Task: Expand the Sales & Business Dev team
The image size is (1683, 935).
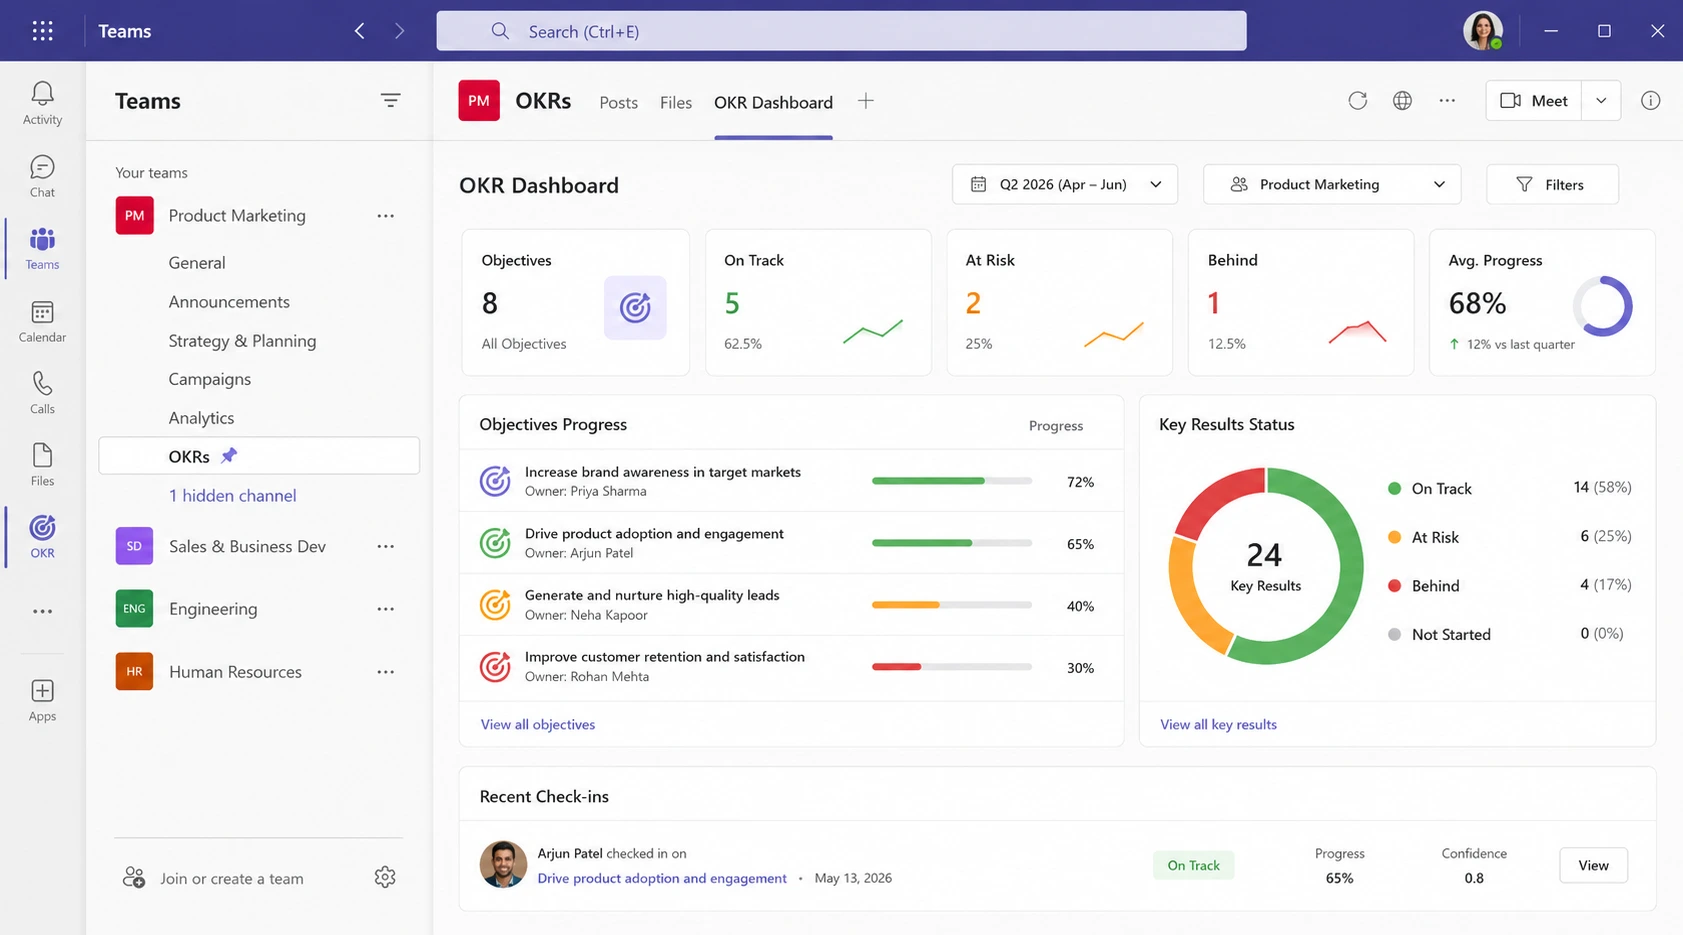Action: pyautogui.click(x=247, y=546)
